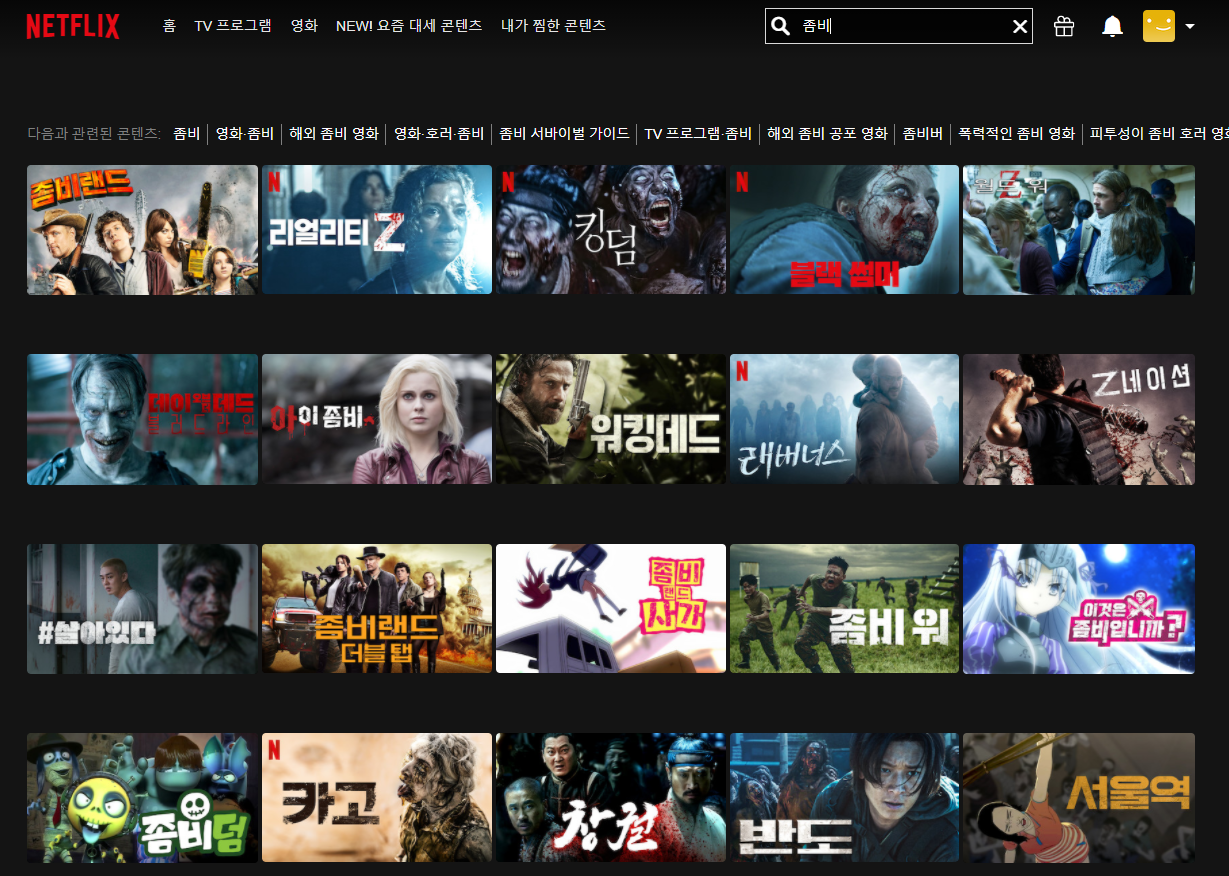Open the 워킹데드 thumbnail
This screenshot has width=1229, height=876.
pos(611,419)
